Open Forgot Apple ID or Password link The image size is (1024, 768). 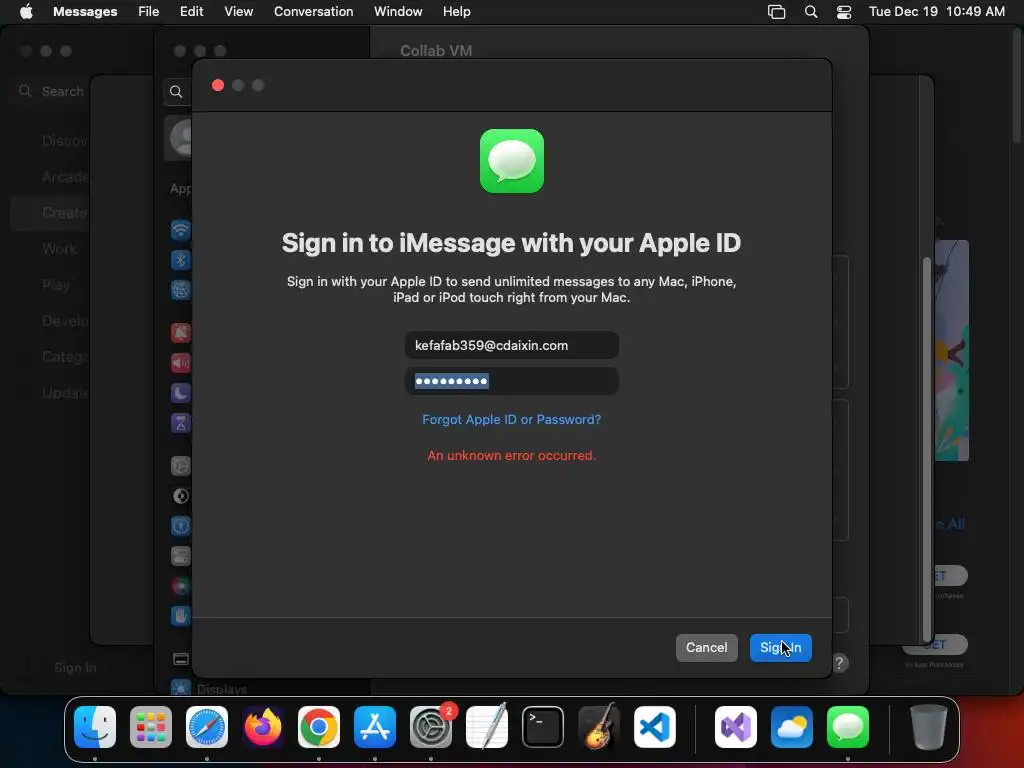pyautogui.click(x=511, y=419)
